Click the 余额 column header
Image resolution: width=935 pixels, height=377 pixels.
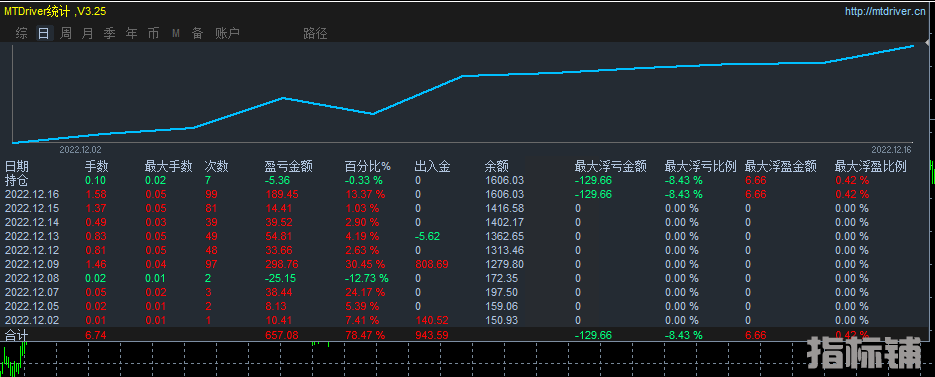coord(497,166)
